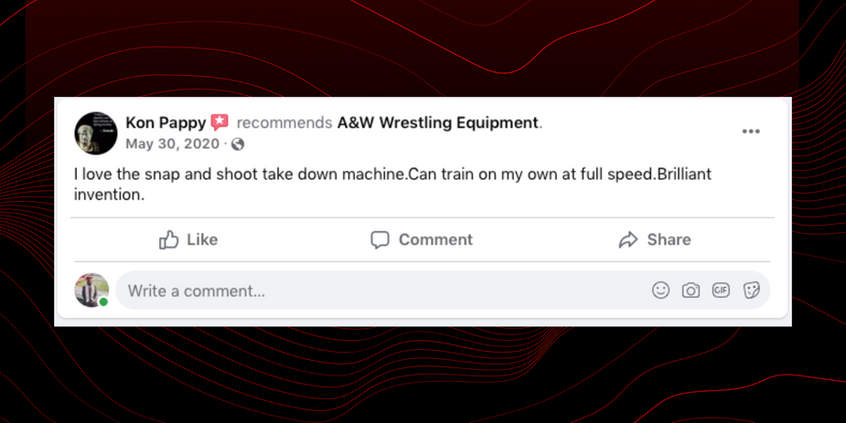Click the red recommendation star badge
This screenshot has width=846, height=423.
click(x=220, y=123)
